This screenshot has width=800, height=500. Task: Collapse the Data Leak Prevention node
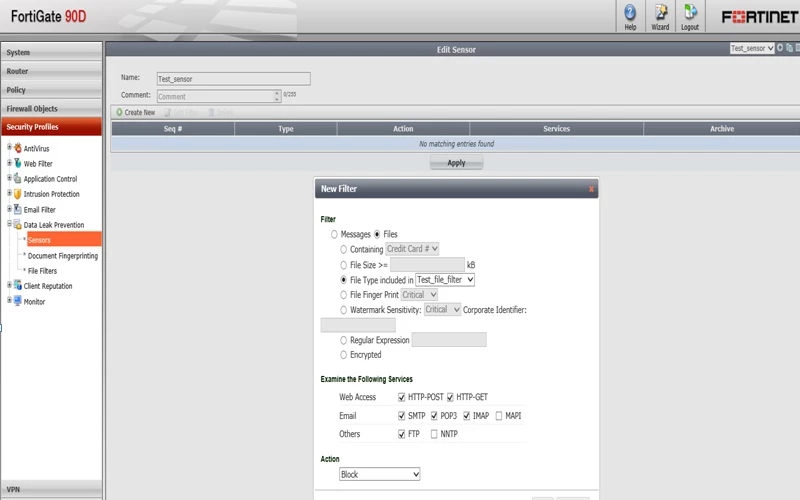coord(9,223)
